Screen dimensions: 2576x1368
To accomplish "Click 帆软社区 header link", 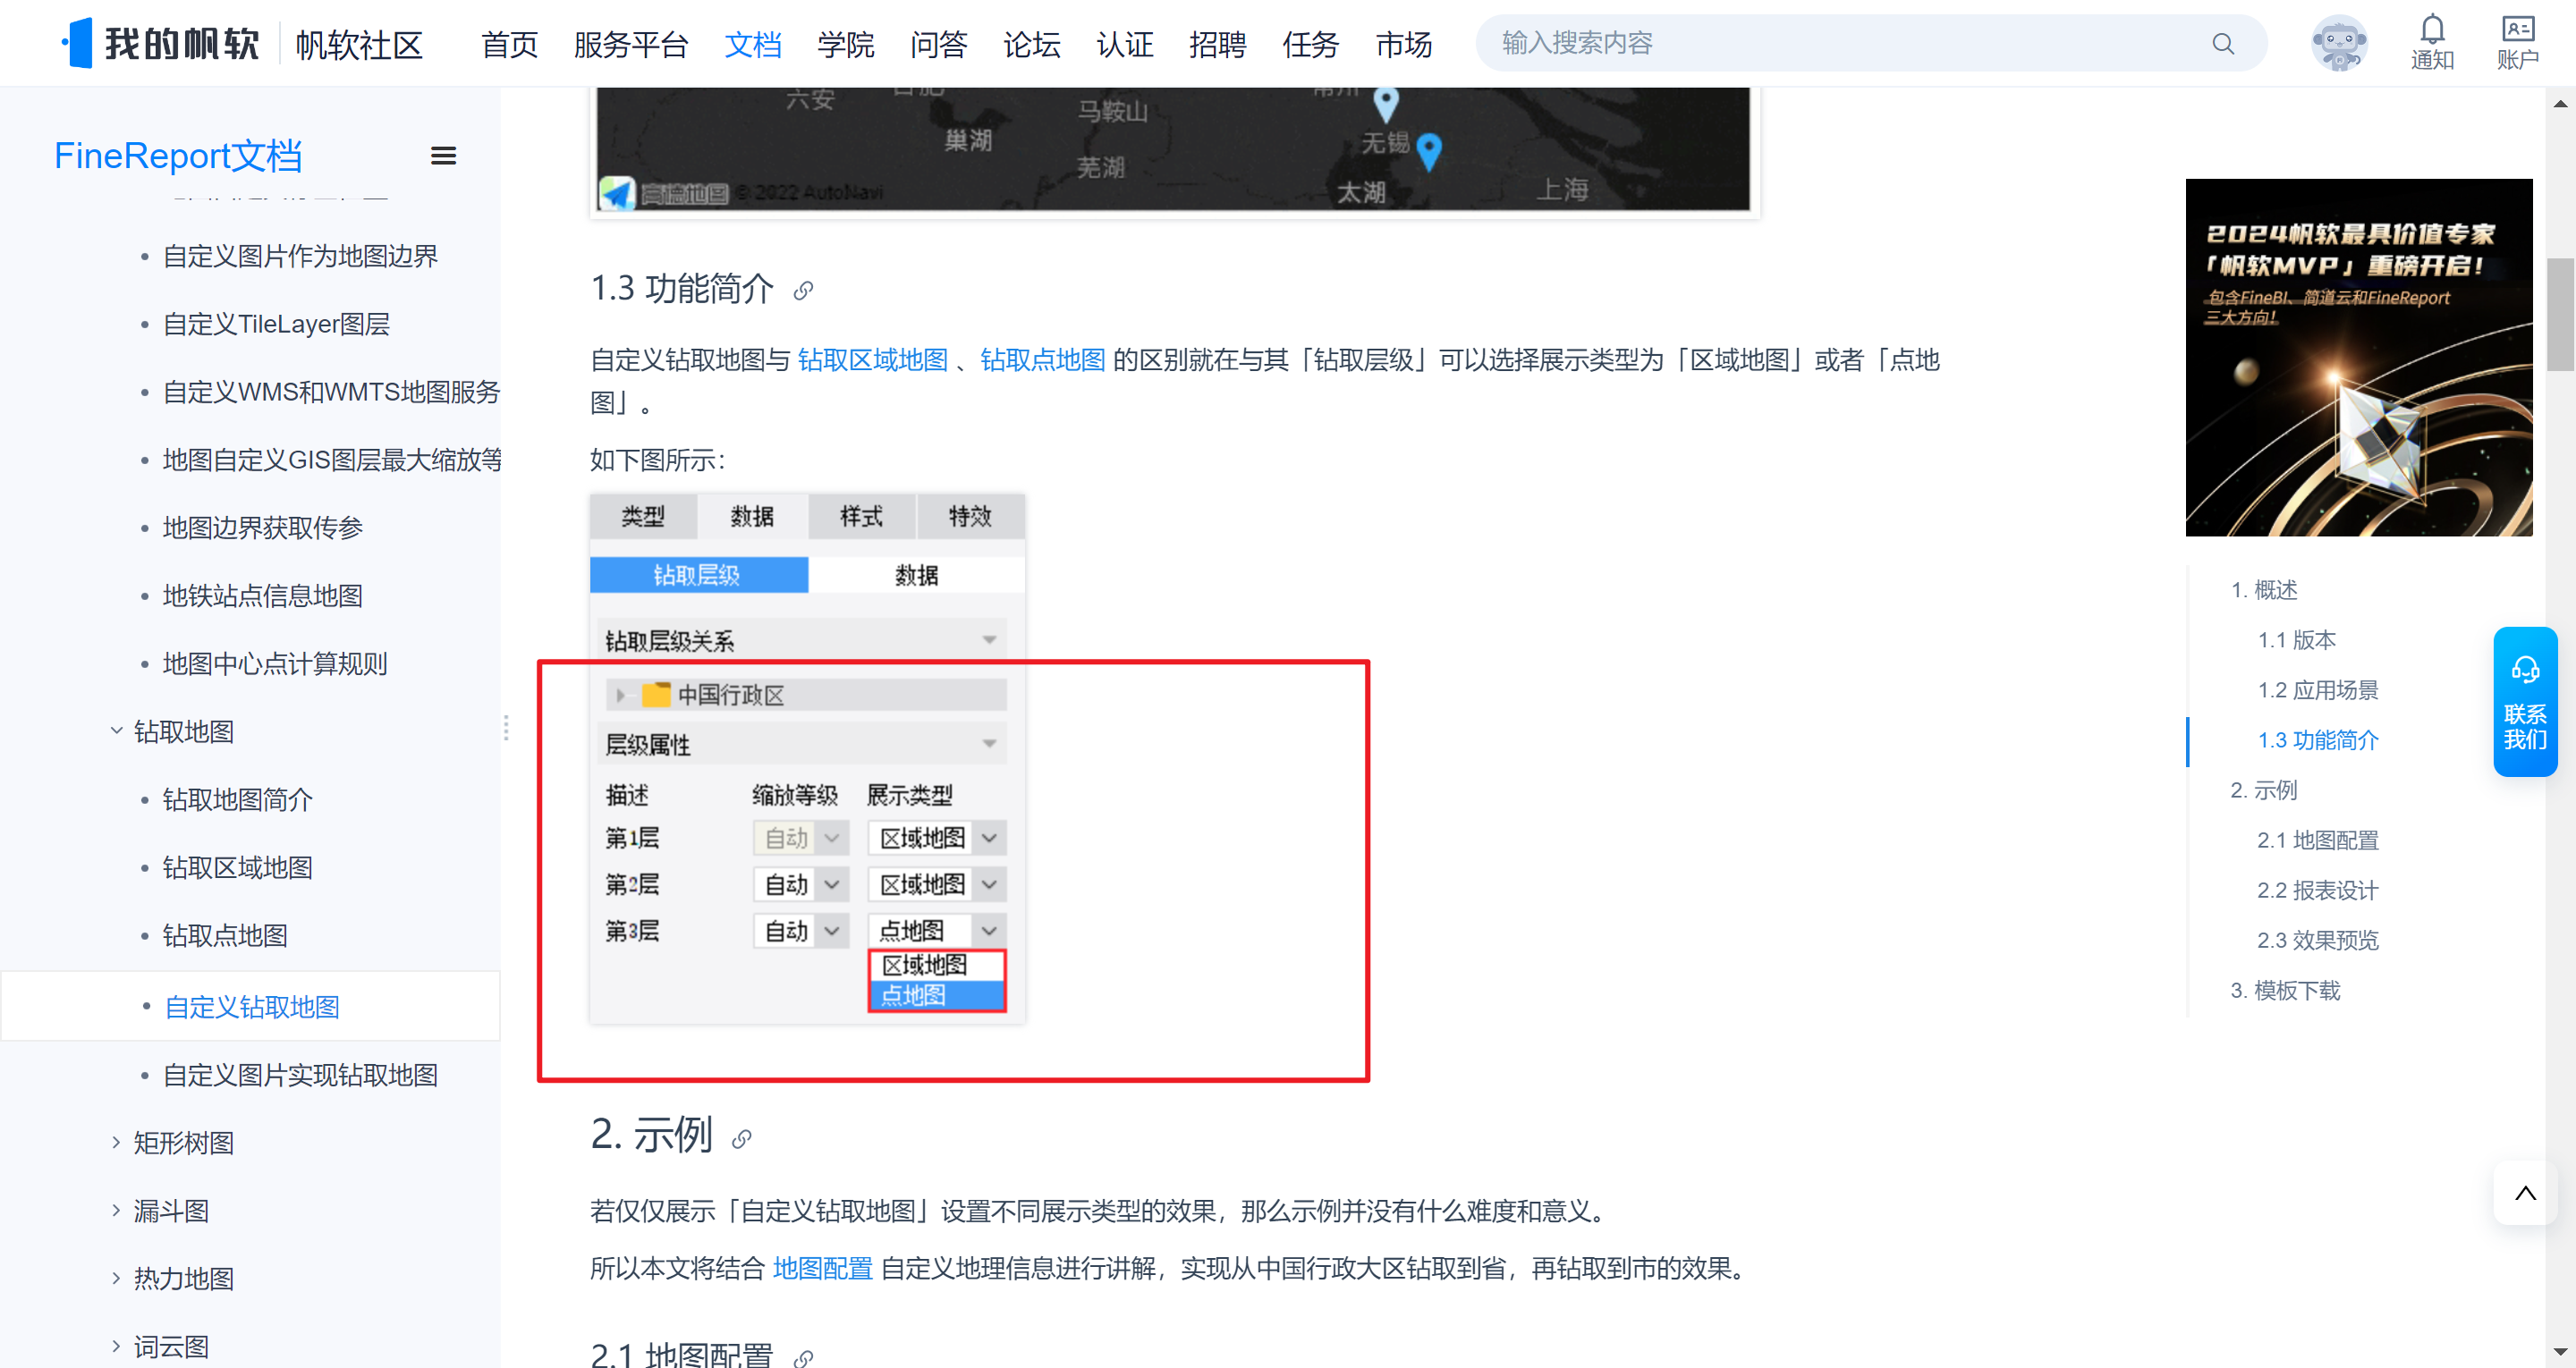I will [x=359, y=44].
